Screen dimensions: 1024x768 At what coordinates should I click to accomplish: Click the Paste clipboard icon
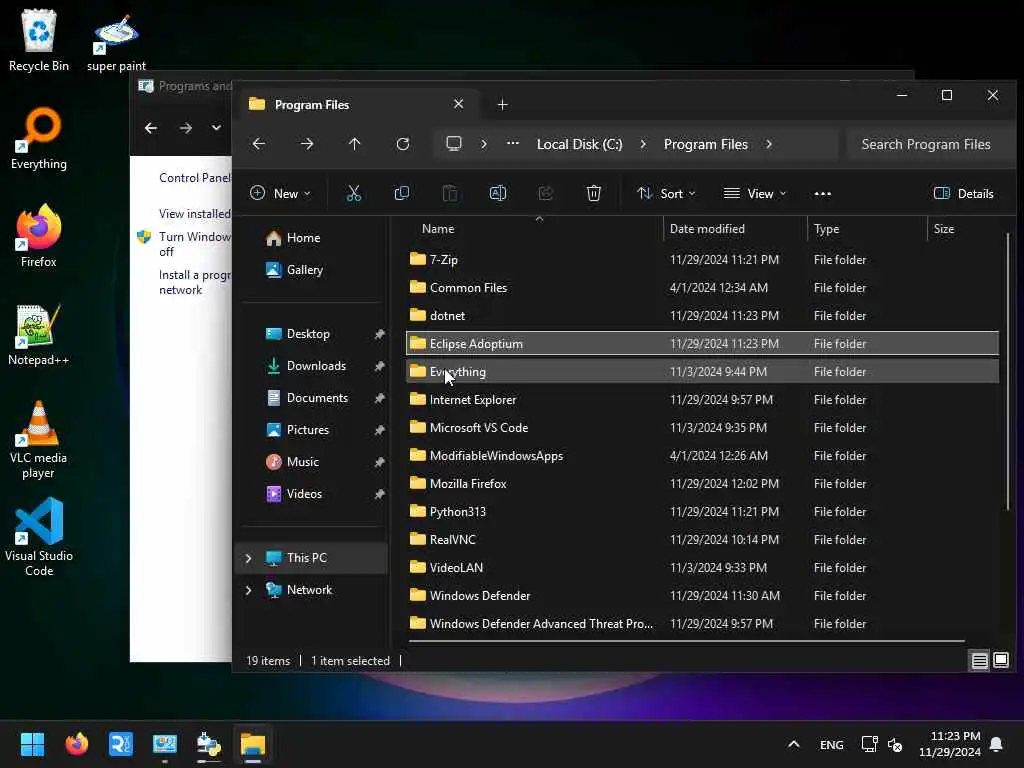pos(449,193)
